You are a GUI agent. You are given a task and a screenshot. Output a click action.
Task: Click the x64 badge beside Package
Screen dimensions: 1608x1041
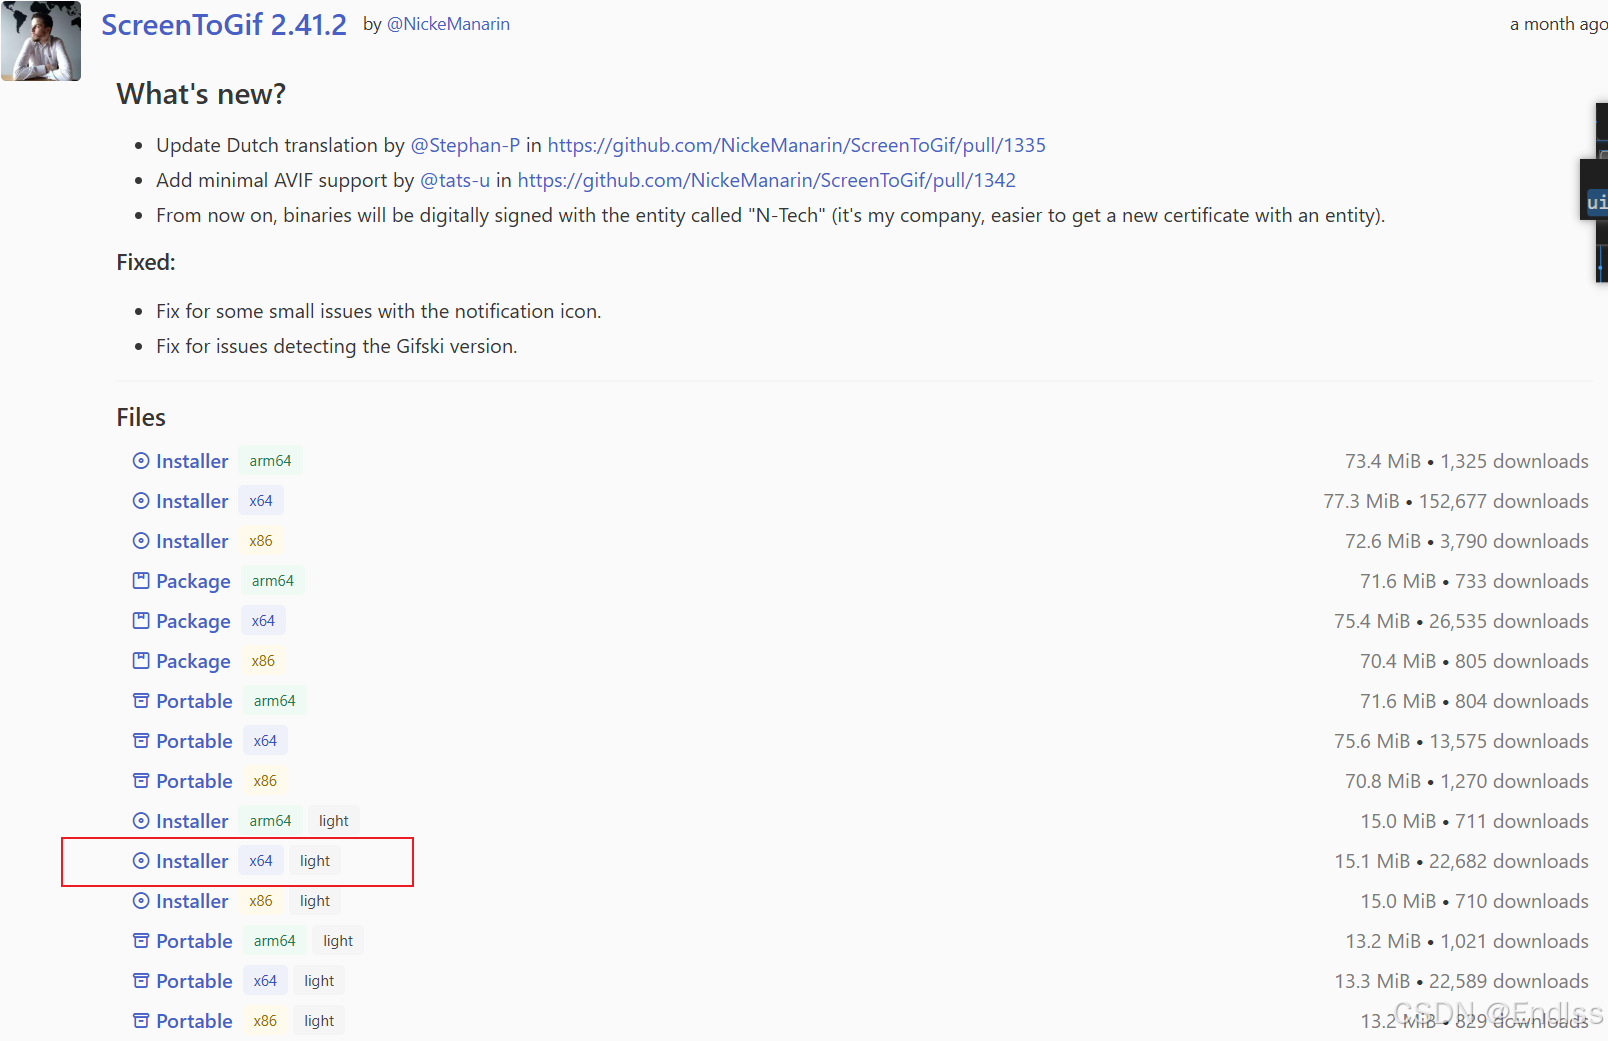pyautogui.click(x=263, y=621)
